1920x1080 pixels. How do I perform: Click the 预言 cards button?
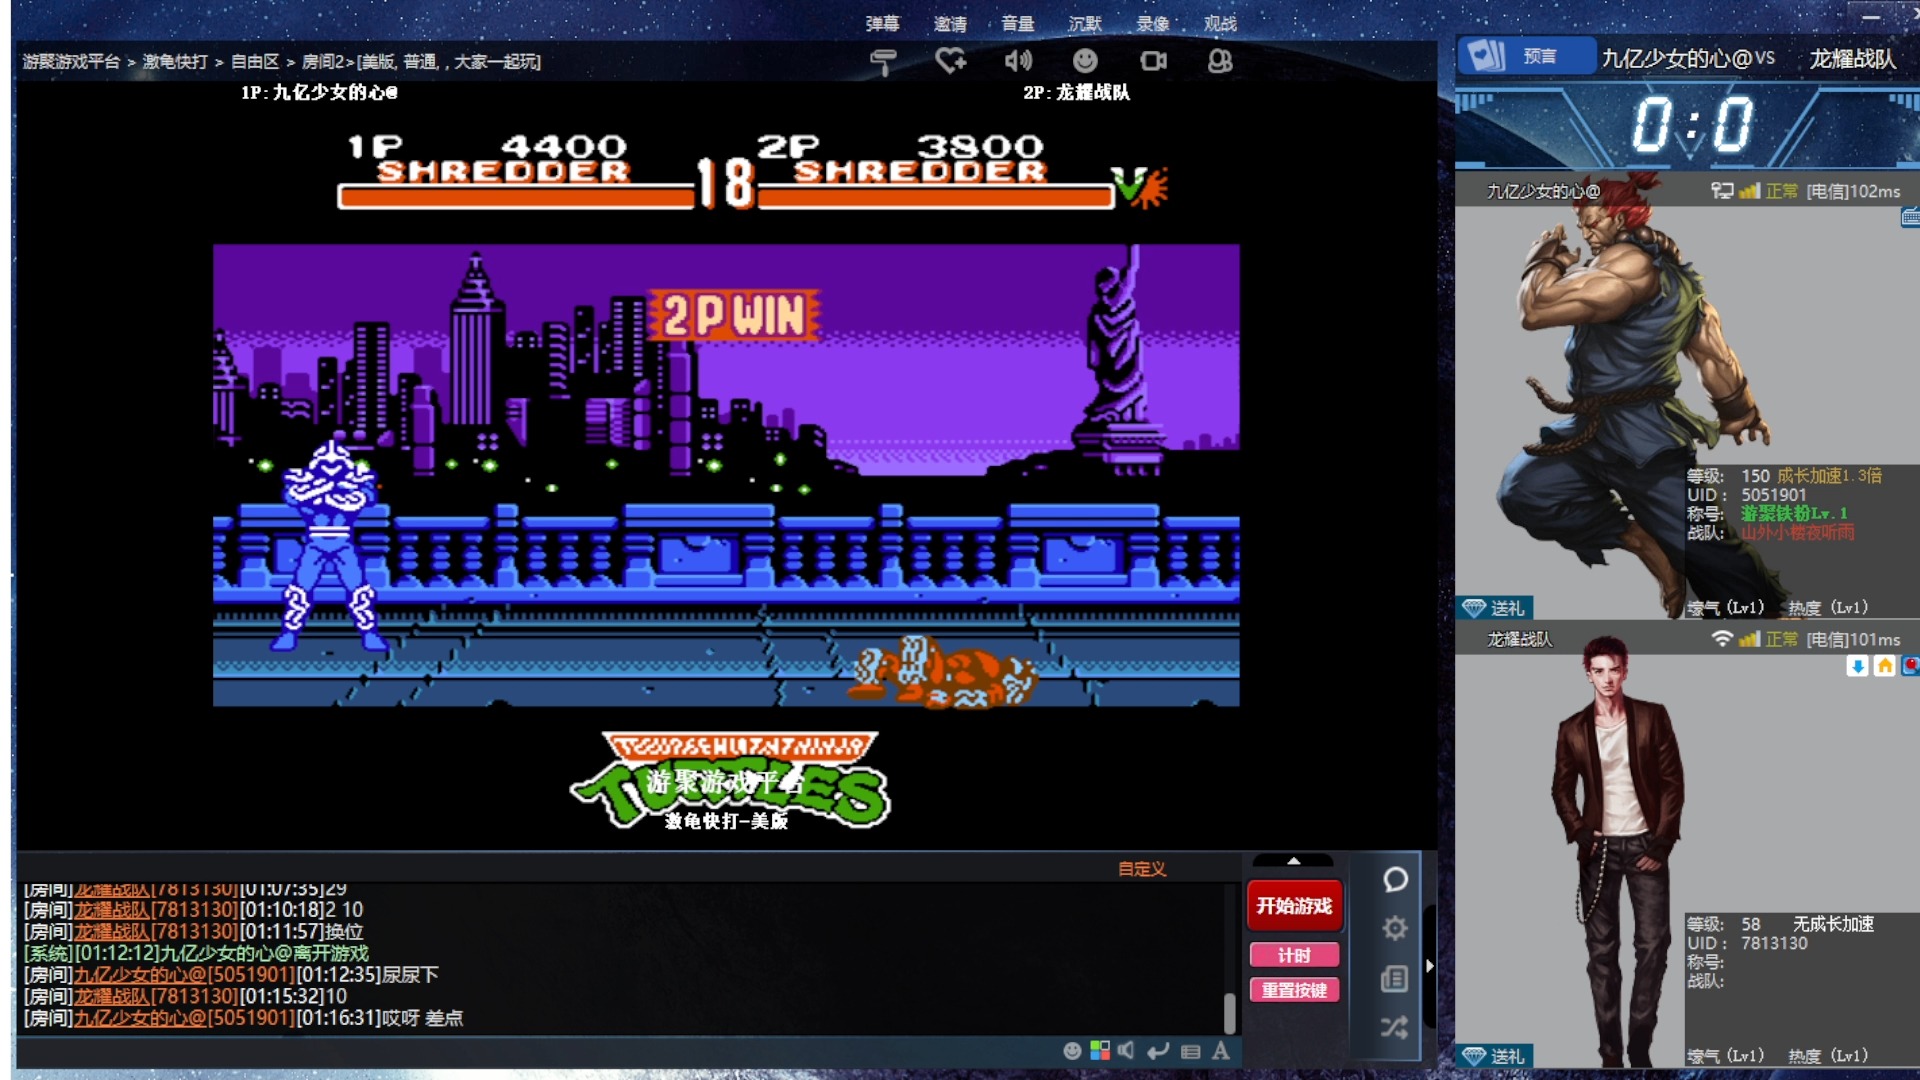[x=1525, y=56]
